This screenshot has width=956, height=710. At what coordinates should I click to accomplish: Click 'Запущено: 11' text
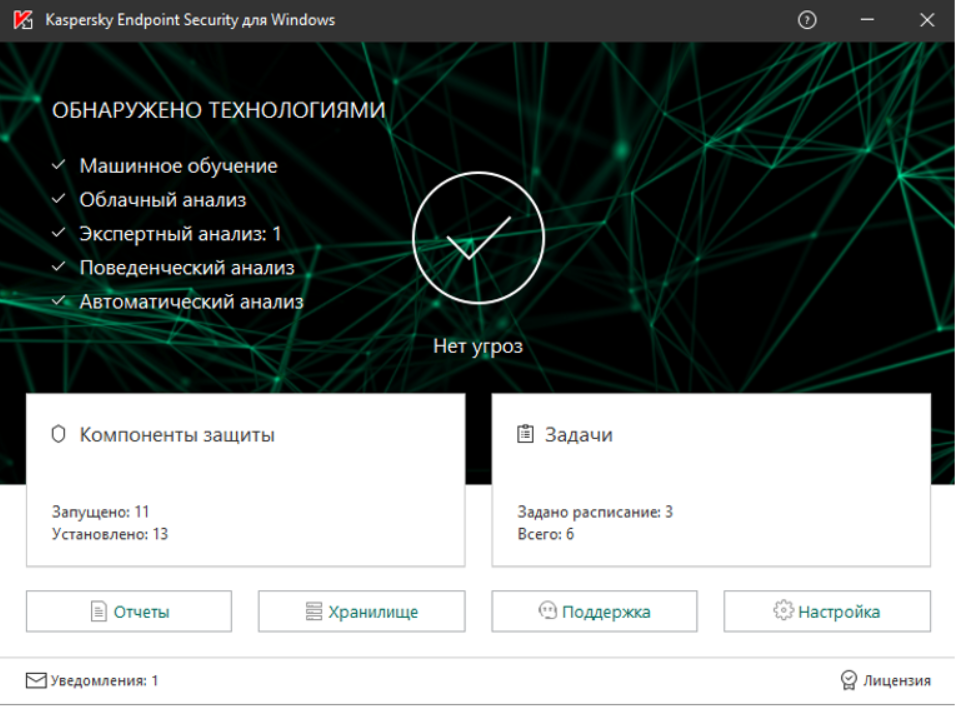[x=100, y=512]
